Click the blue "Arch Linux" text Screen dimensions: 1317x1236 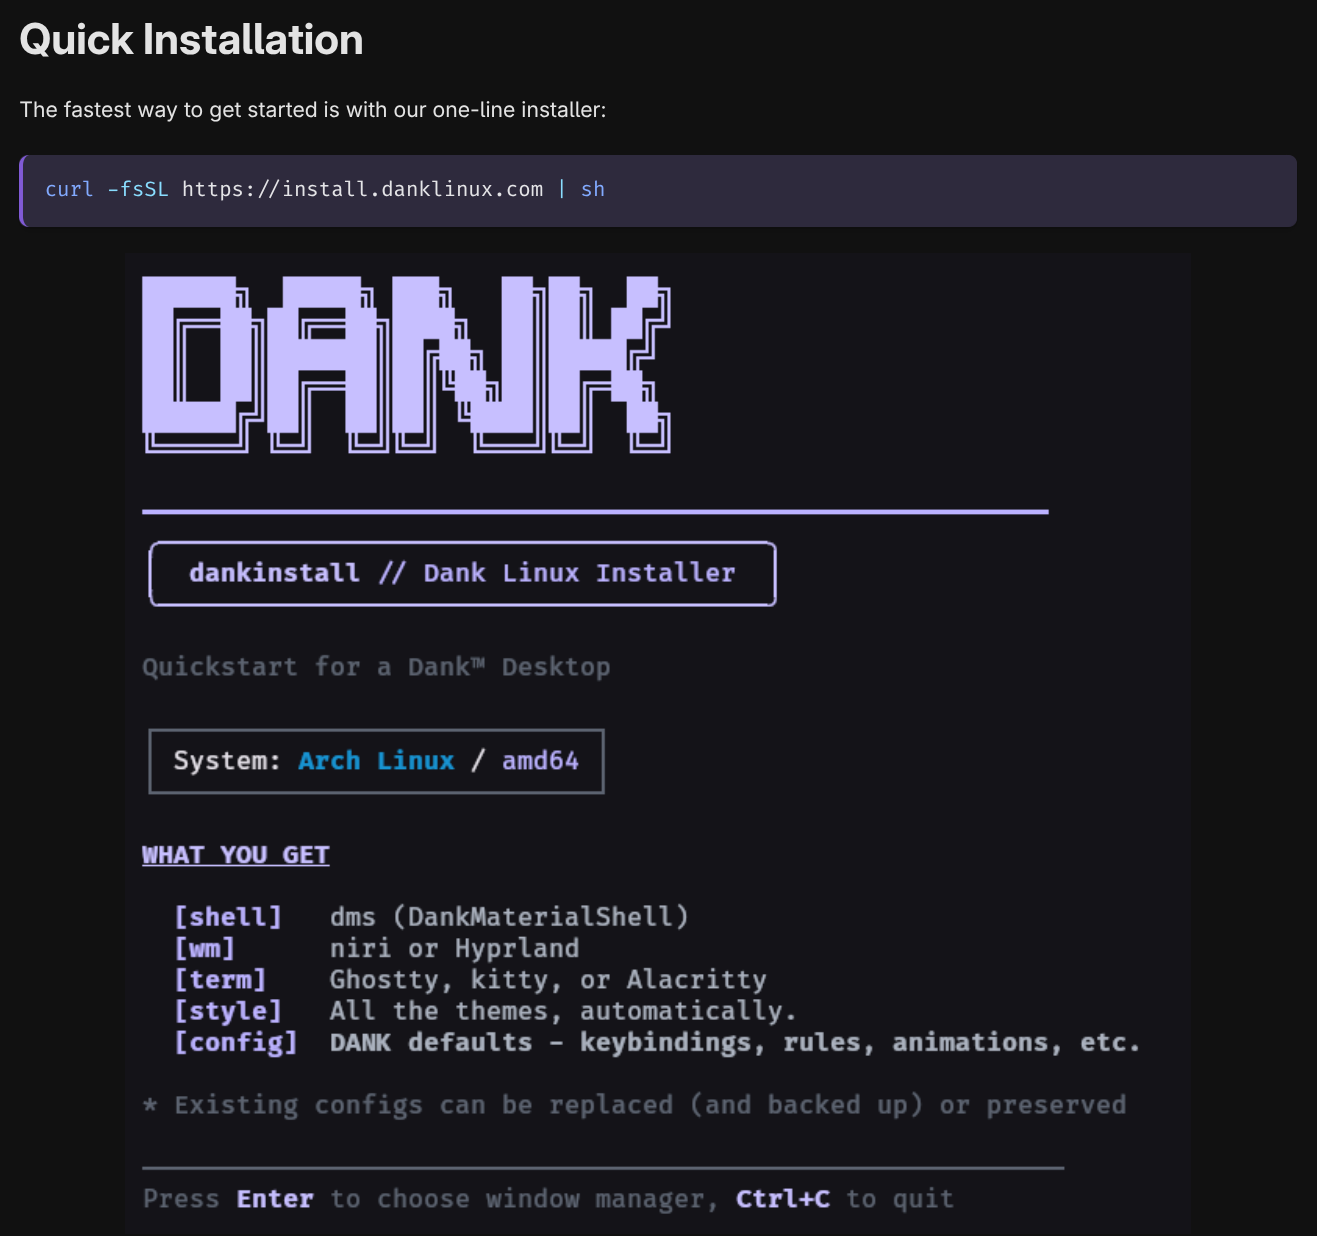point(376,761)
